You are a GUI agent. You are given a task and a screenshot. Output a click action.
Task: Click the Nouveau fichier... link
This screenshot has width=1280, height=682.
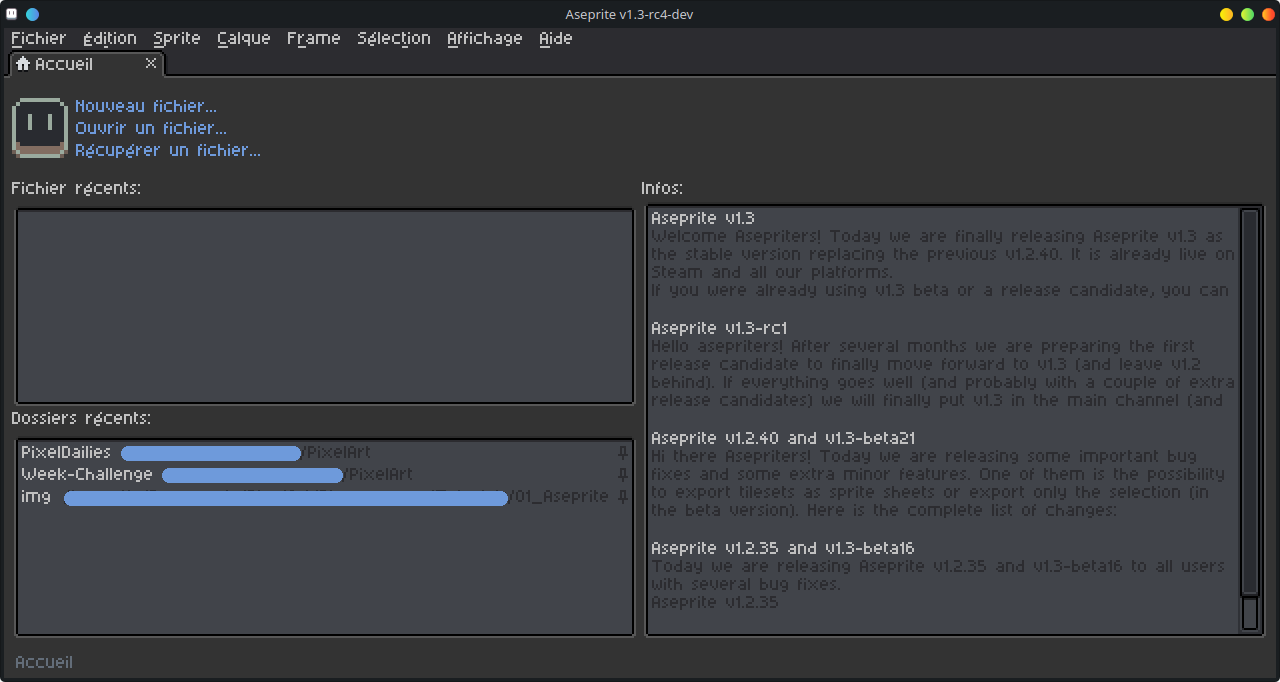pos(146,106)
